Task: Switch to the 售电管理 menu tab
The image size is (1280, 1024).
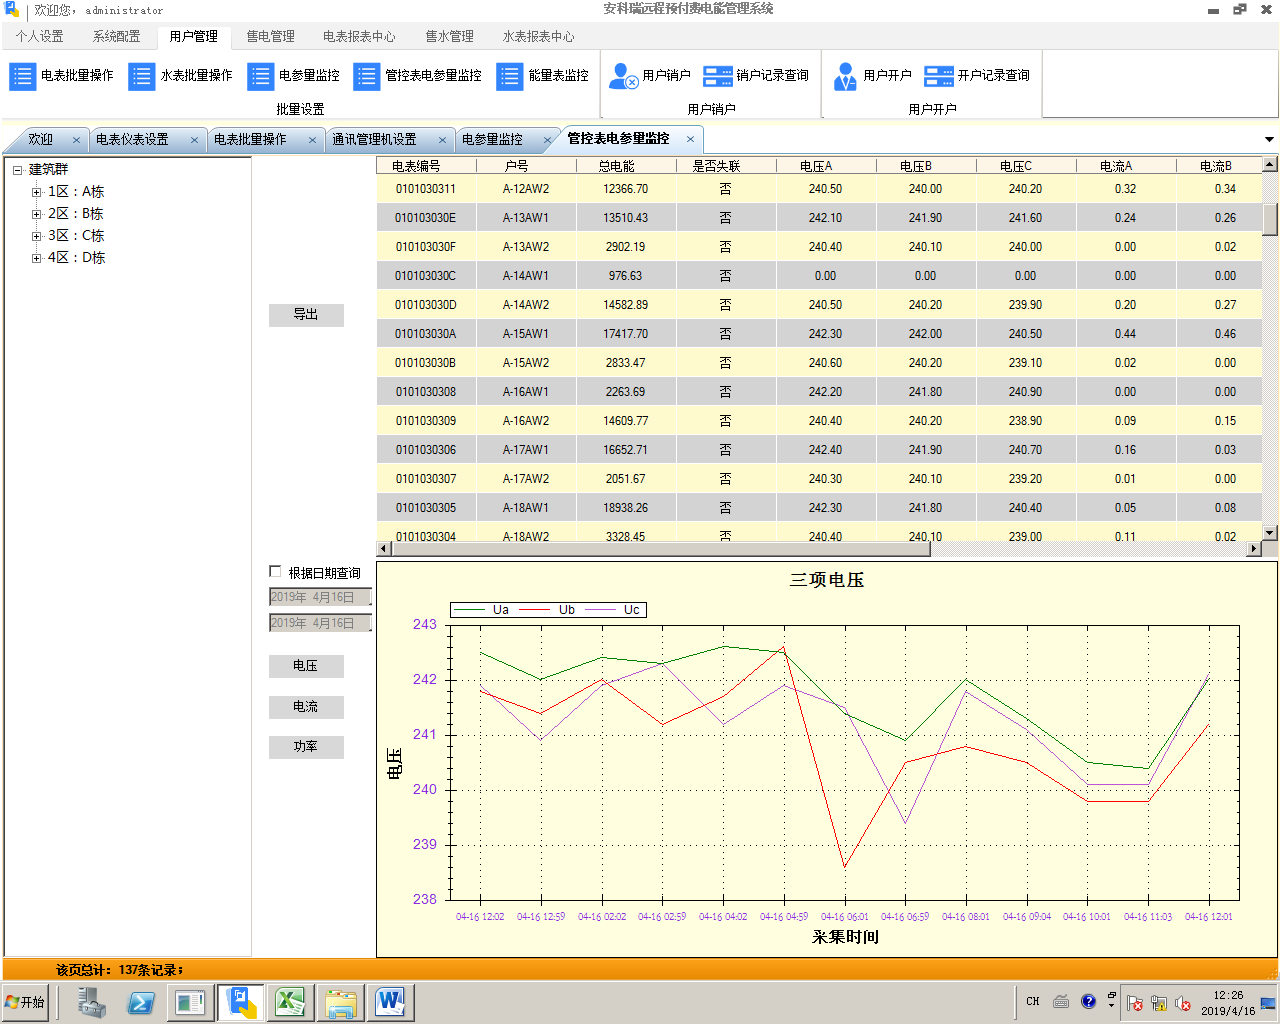Action: point(270,36)
